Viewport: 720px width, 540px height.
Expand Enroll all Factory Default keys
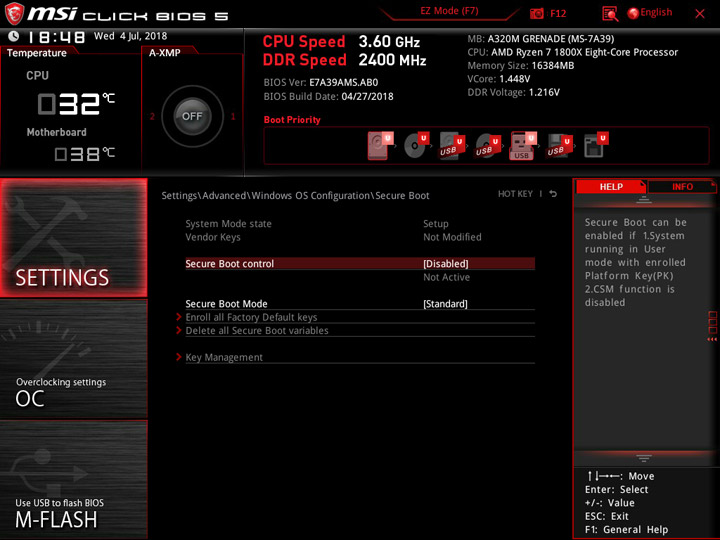(x=251, y=317)
